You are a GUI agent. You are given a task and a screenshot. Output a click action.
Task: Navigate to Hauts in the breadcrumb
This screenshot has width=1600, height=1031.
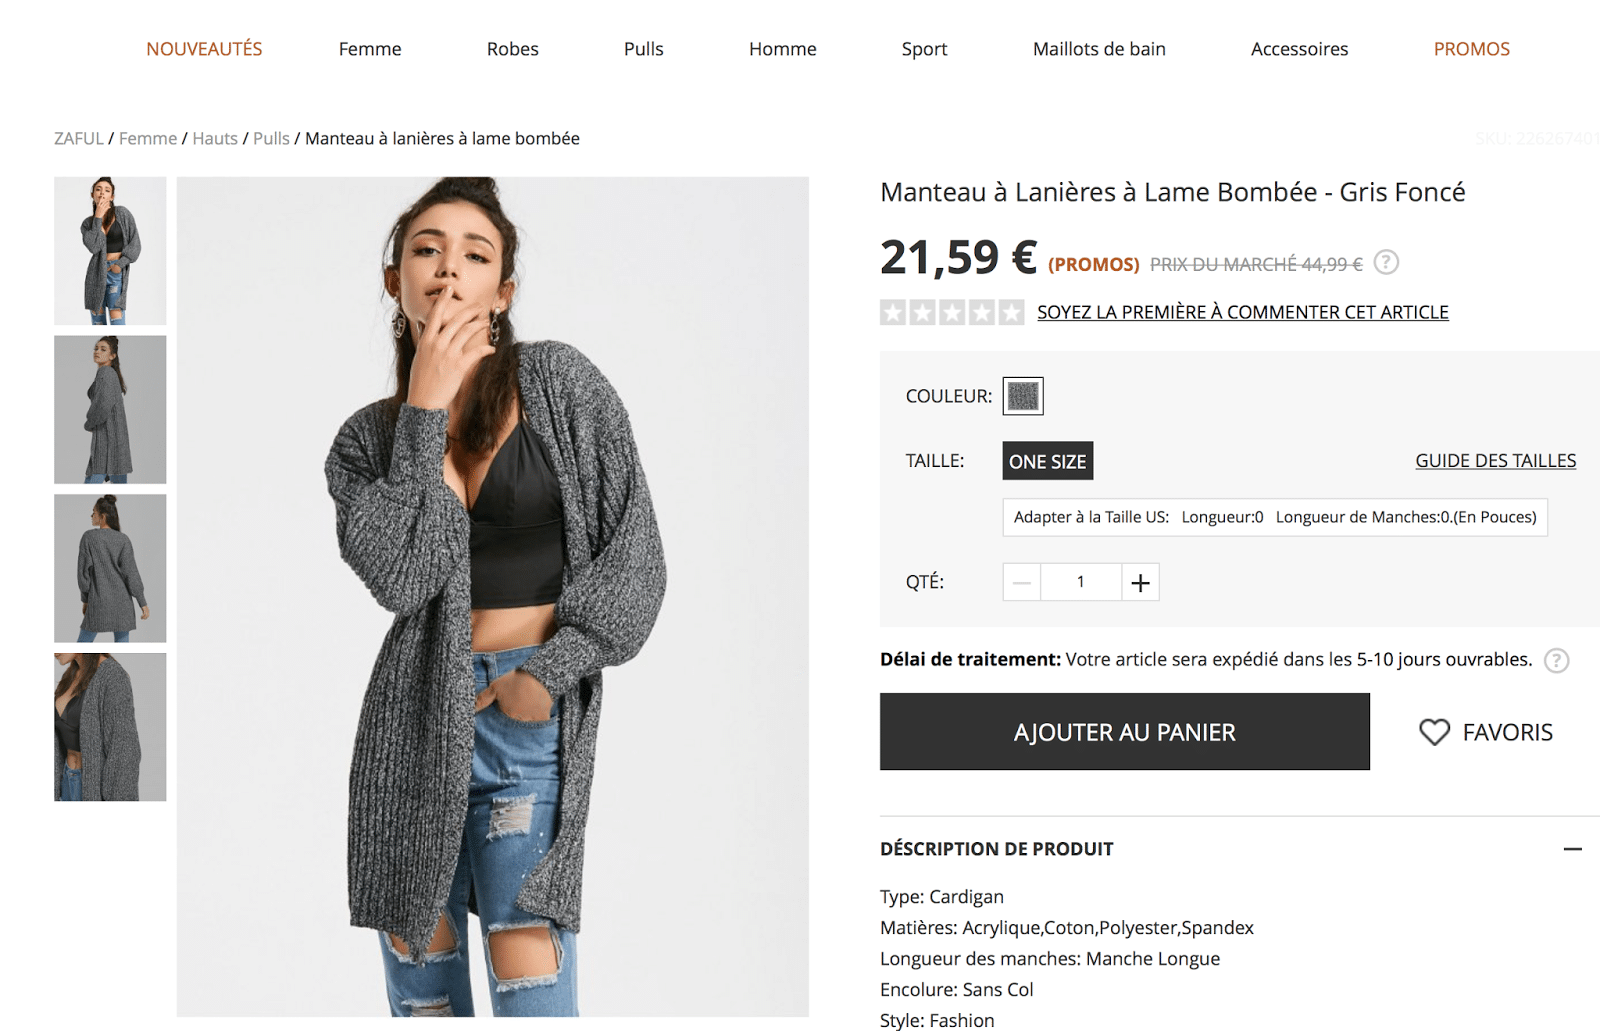[x=215, y=139]
